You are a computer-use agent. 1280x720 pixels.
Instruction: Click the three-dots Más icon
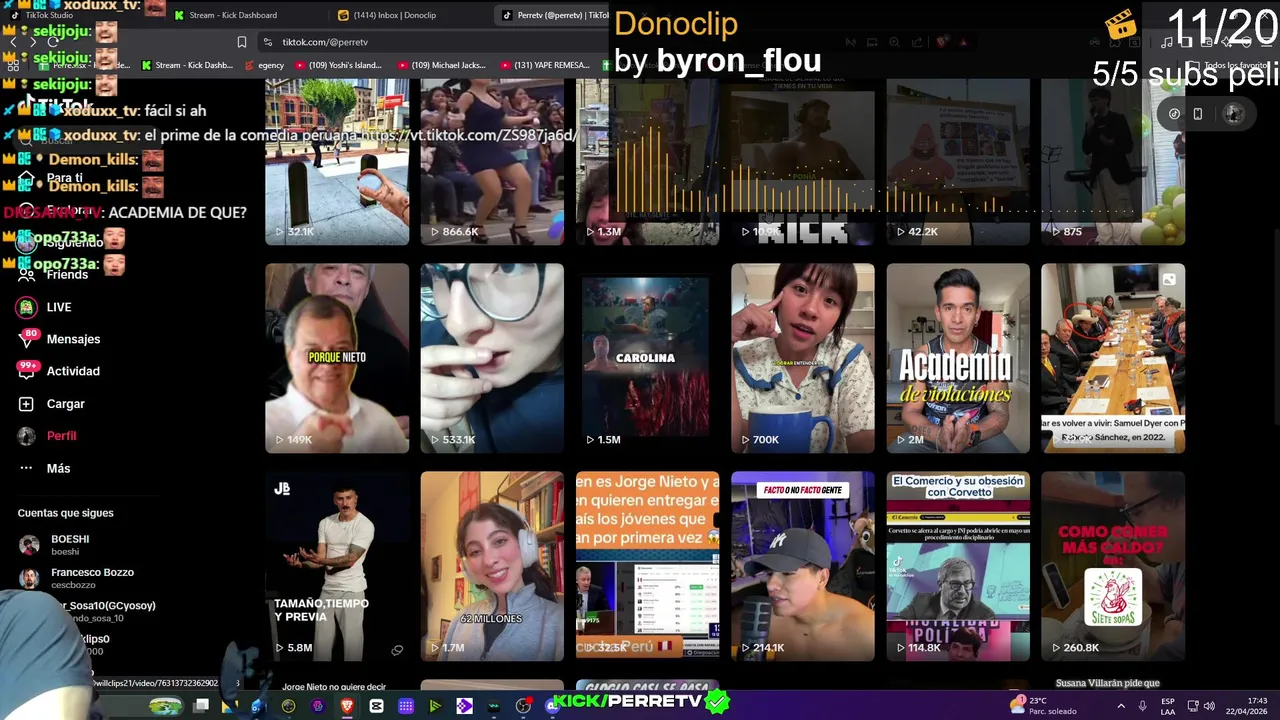pos(27,468)
